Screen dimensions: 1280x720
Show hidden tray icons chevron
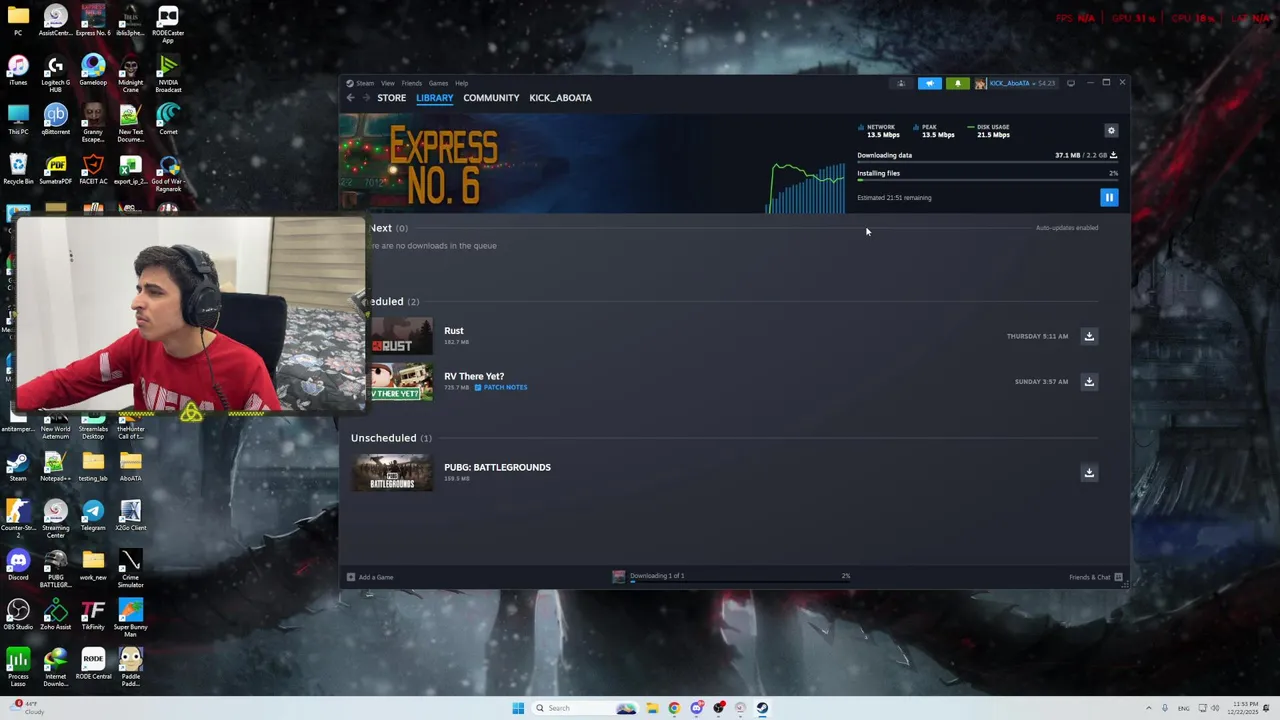(x=1149, y=708)
